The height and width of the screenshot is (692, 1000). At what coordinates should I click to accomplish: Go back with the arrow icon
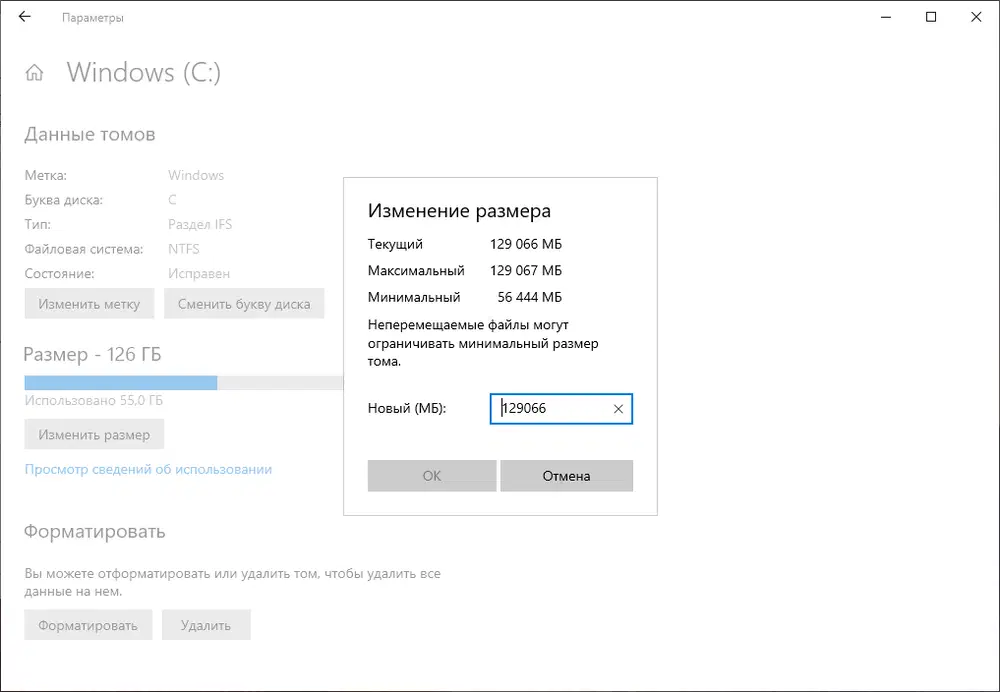click(x=25, y=17)
